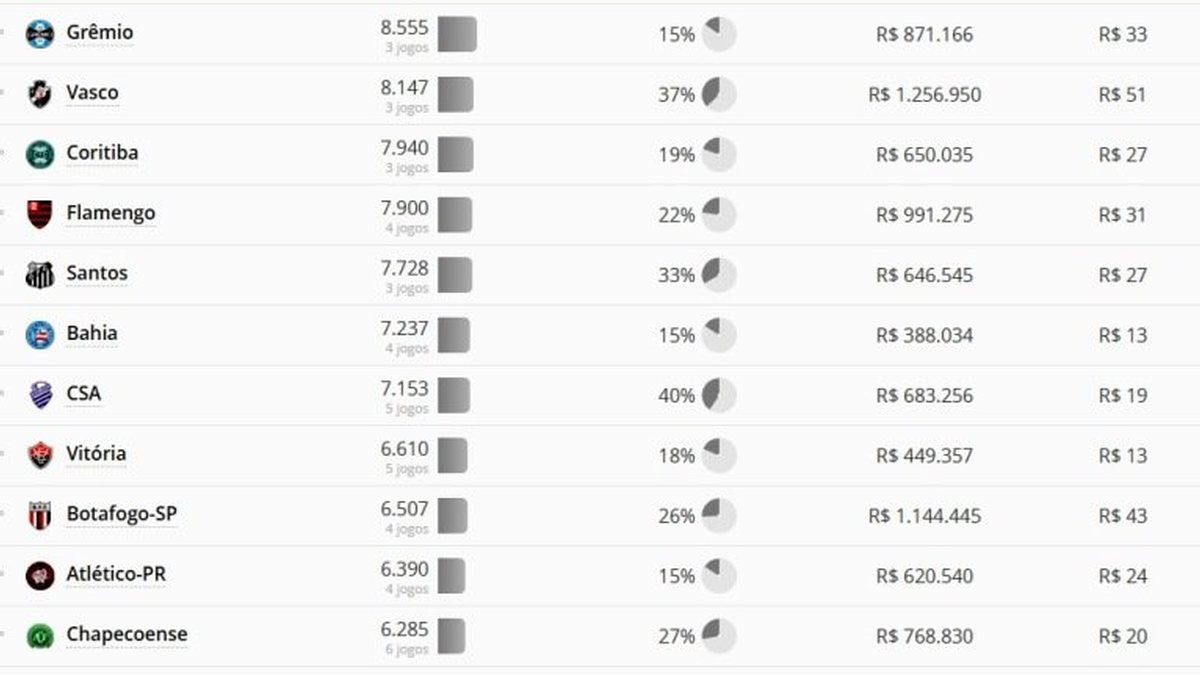Click Bahia's 15% occupancy pie chart
This screenshot has width=1200, height=675.
719,334
